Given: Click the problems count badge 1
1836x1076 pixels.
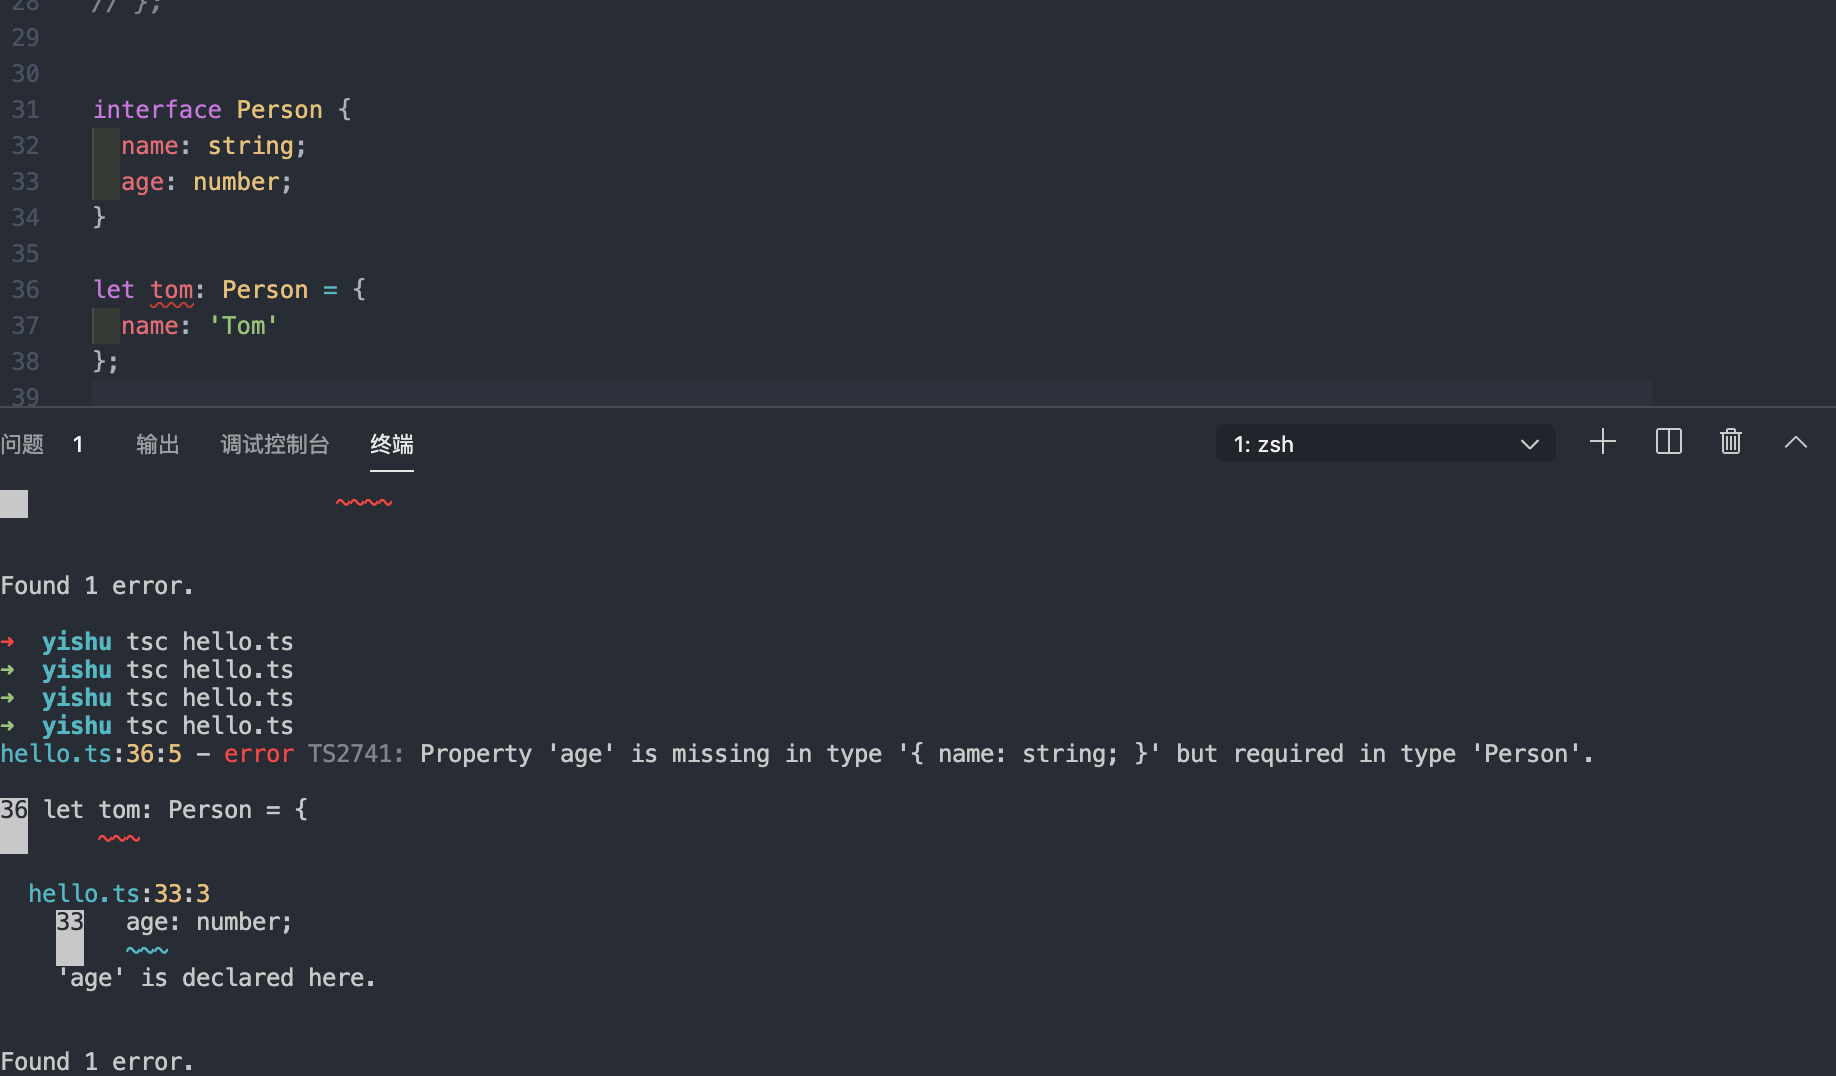Looking at the screenshot, I should tap(78, 444).
